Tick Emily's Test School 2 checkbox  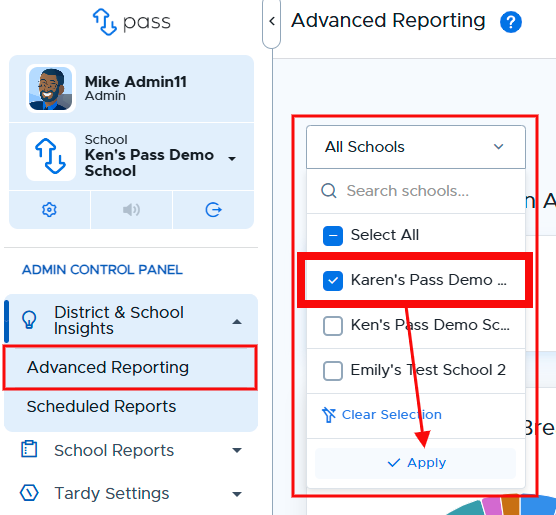tap(333, 370)
